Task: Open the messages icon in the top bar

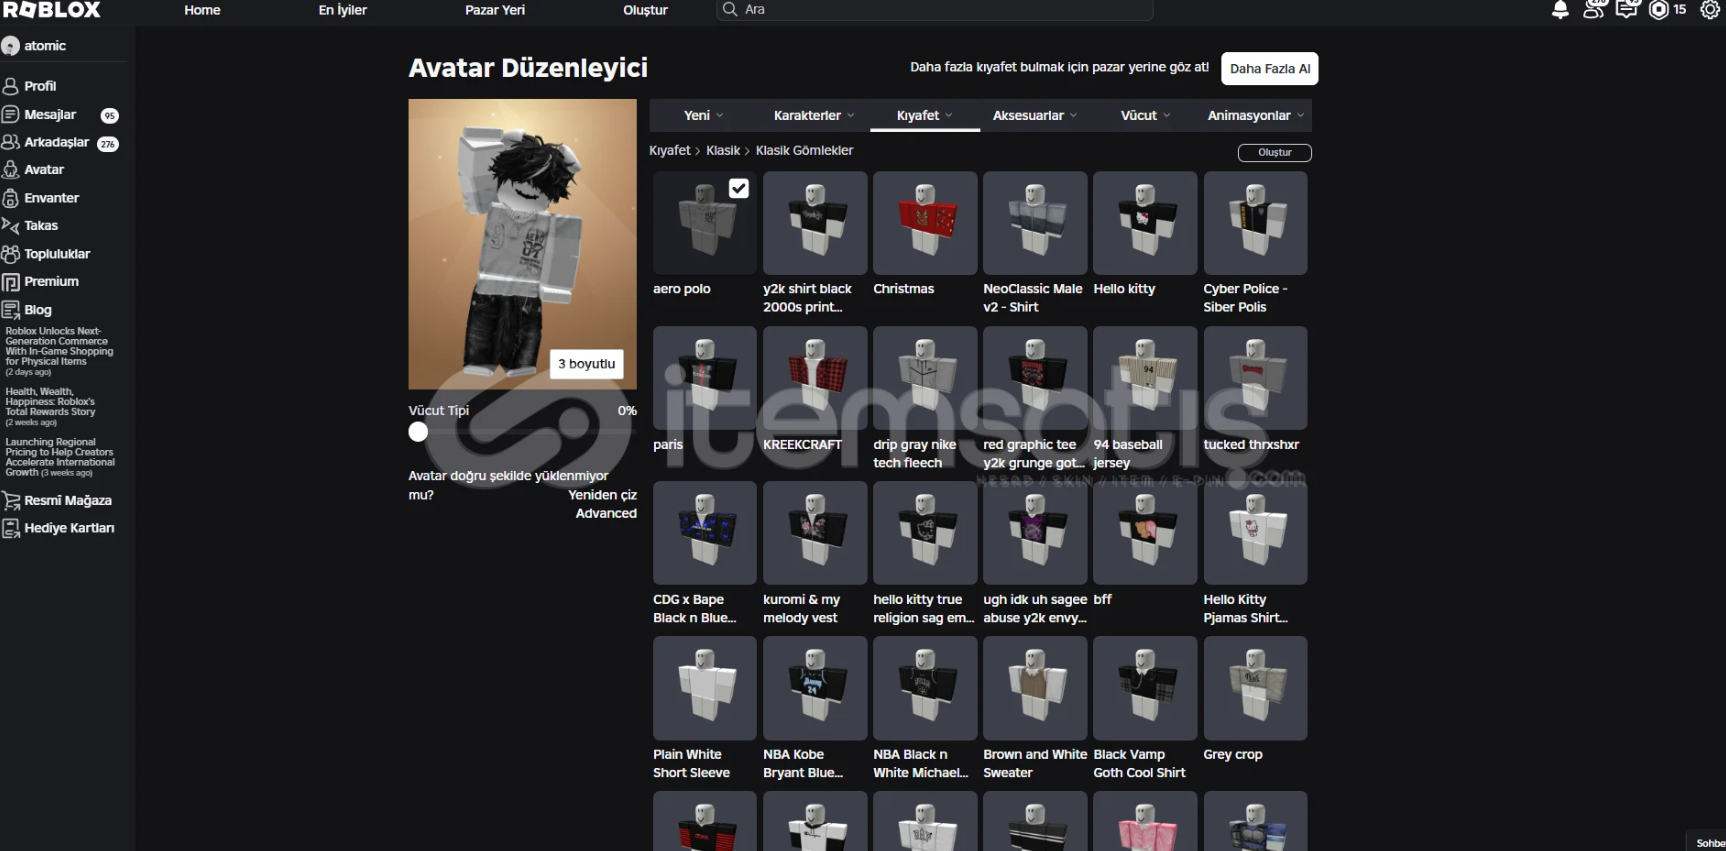Action: (1627, 10)
